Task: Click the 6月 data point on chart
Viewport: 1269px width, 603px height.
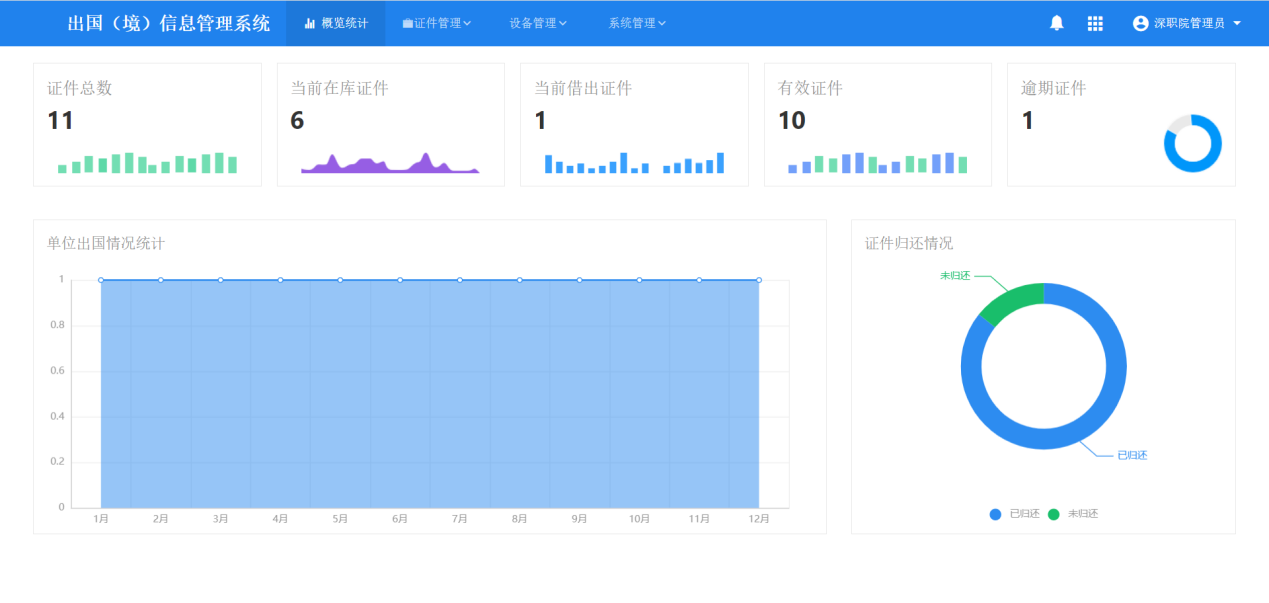Action: 400,280
